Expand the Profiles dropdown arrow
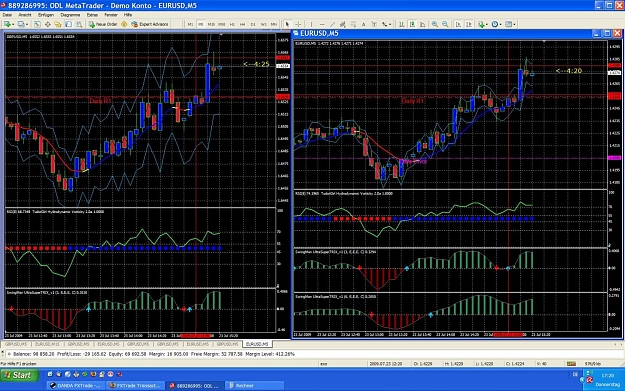The image size is (625, 391). click(x=27, y=24)
